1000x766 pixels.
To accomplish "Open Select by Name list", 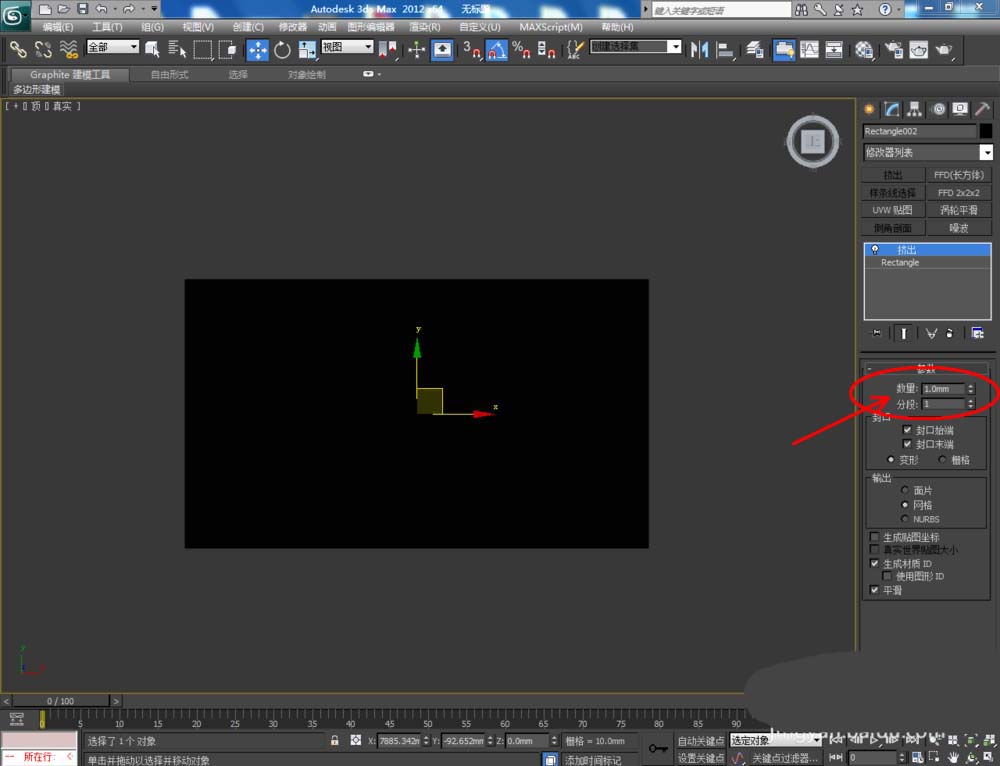I will pyautogui.click(x=177, y=49).
